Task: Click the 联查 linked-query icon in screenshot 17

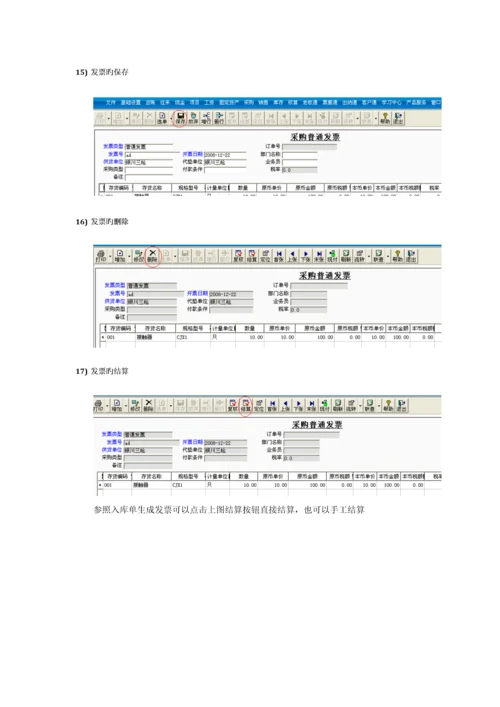Action: click(x=369, y=405)
